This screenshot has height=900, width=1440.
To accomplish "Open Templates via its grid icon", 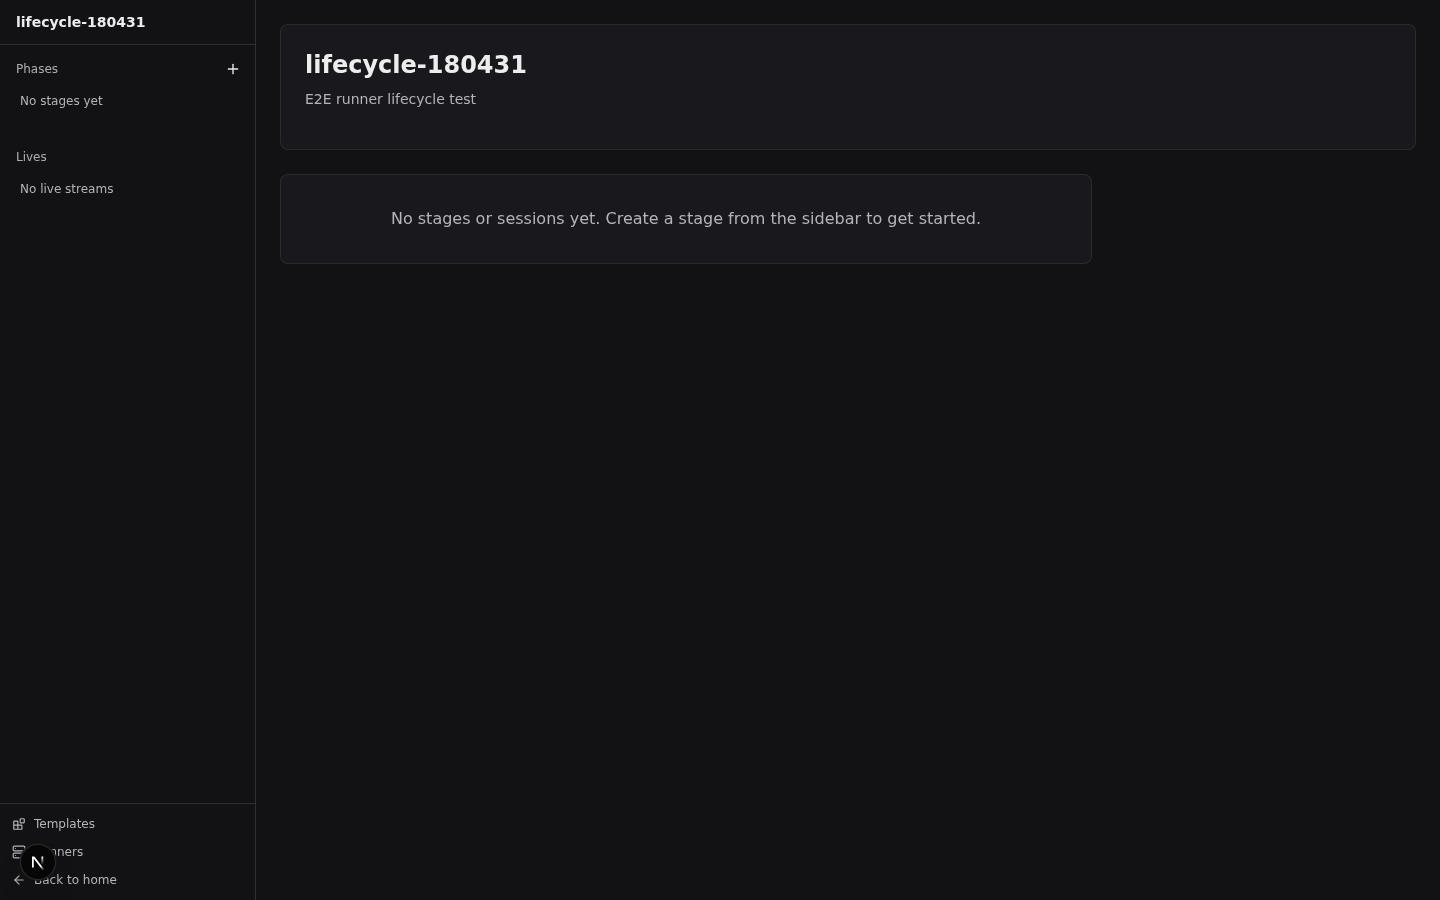I will 19,824.
